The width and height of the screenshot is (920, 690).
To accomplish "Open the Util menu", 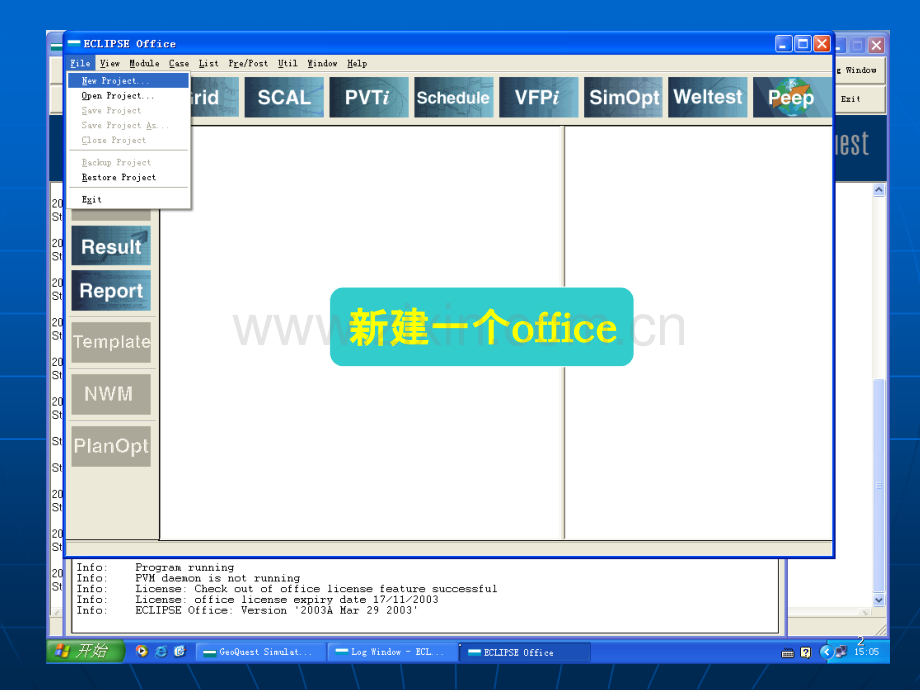I will pos(288,63).
